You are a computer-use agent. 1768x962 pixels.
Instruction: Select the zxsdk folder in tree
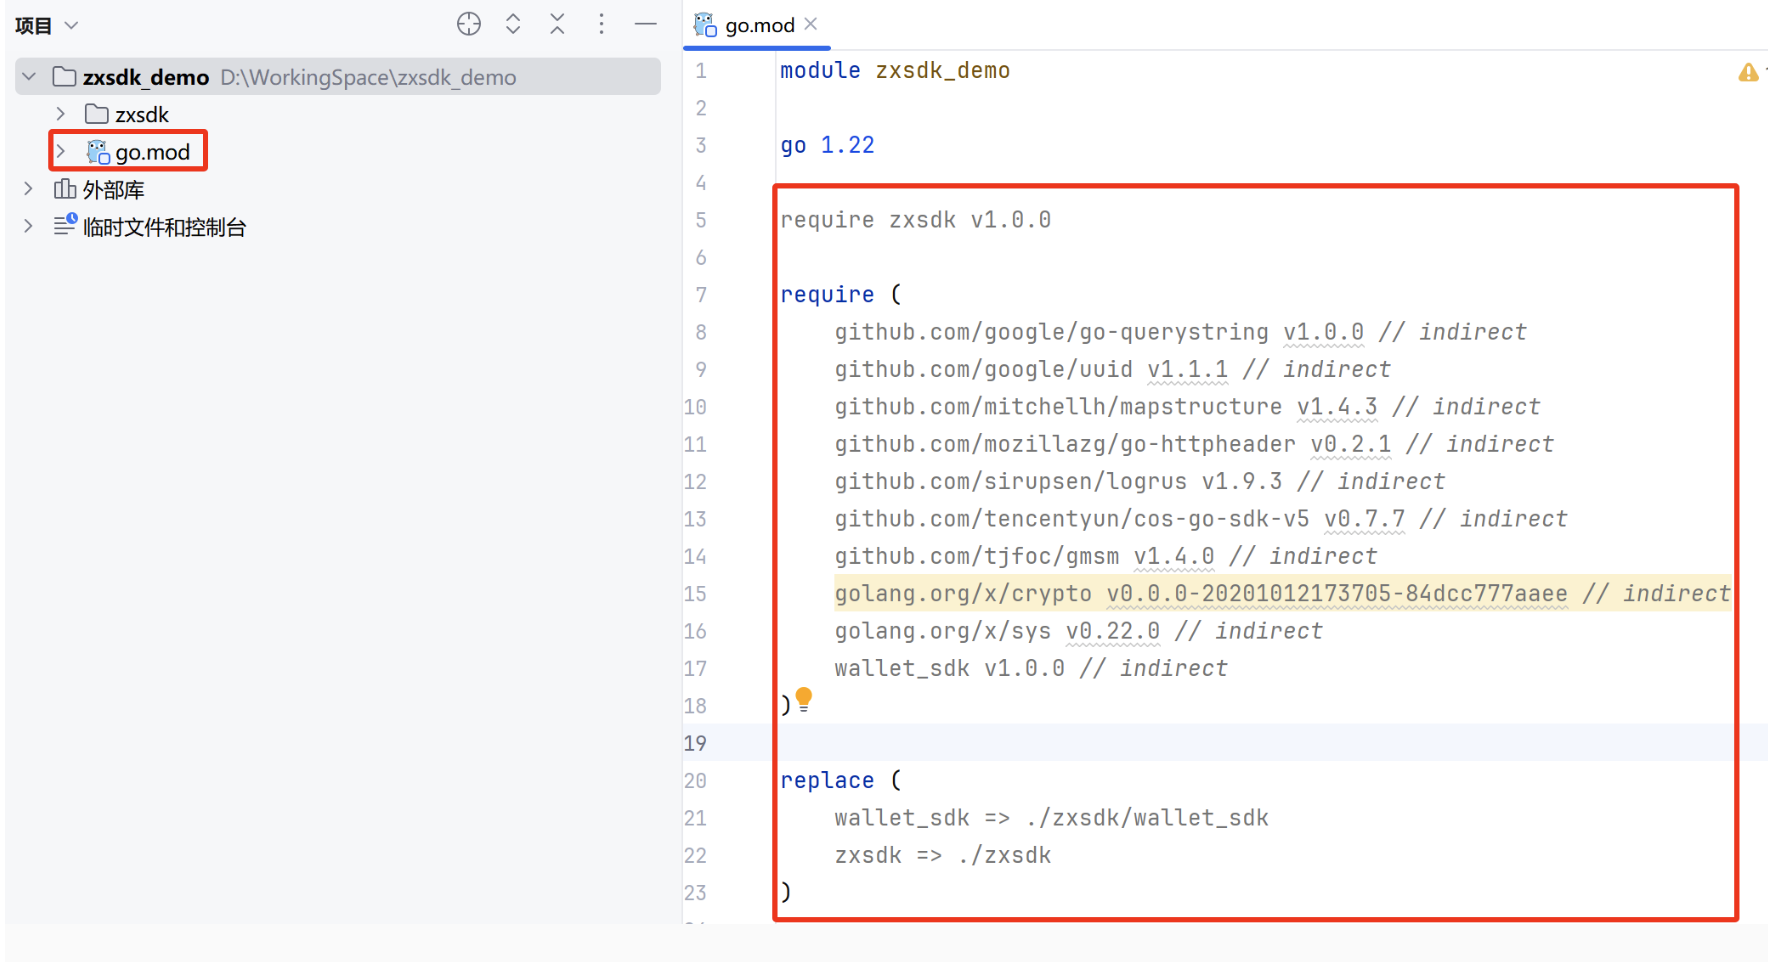[141, 114]
